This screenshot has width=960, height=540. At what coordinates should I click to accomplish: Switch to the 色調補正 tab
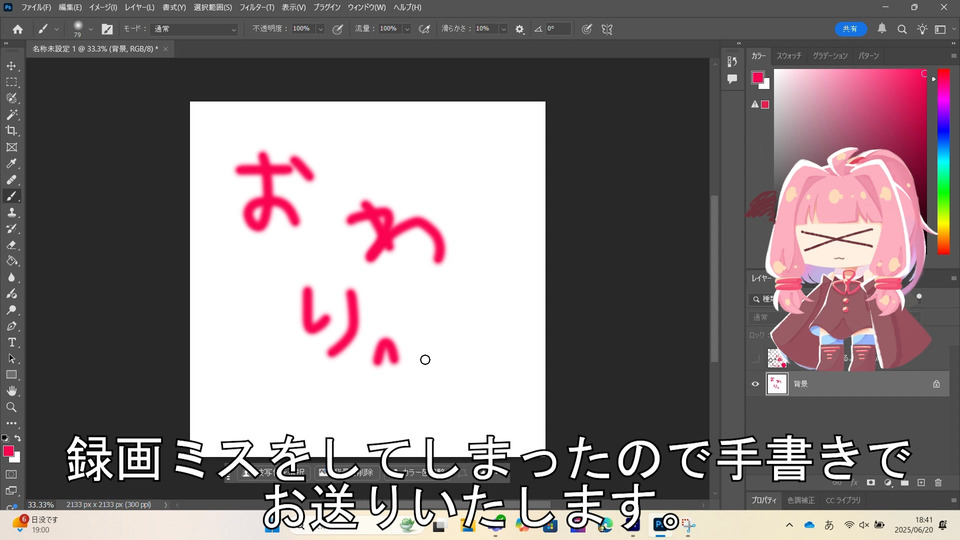pos(801,500)
